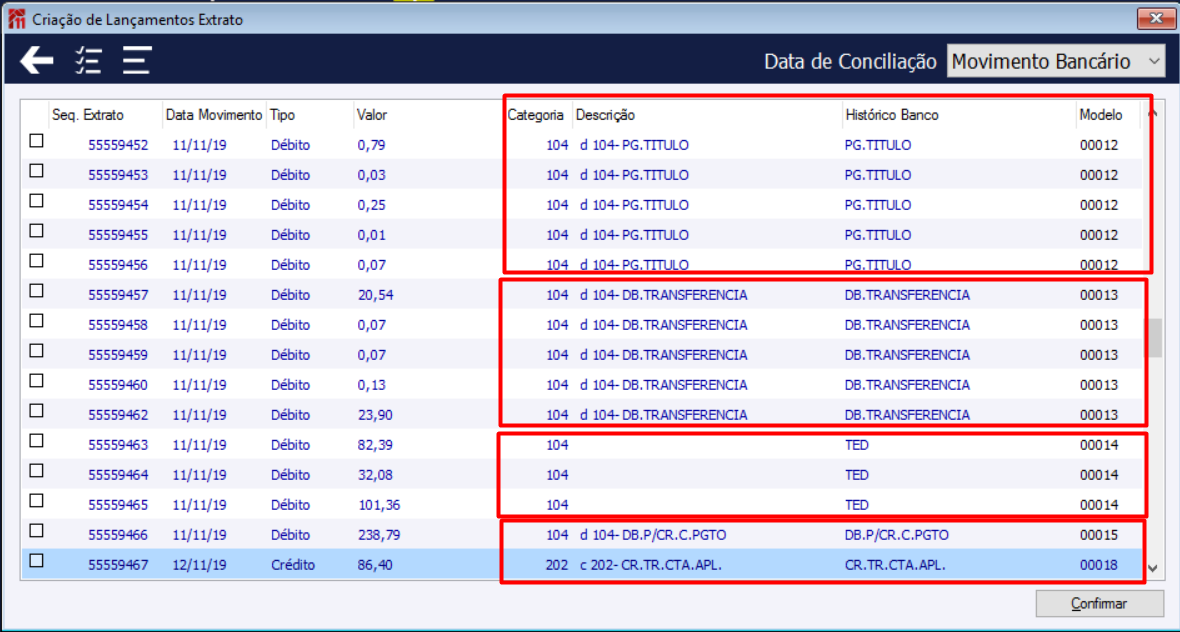
Task: Click the Categoria cell 202
Action: tap(557, 564)
